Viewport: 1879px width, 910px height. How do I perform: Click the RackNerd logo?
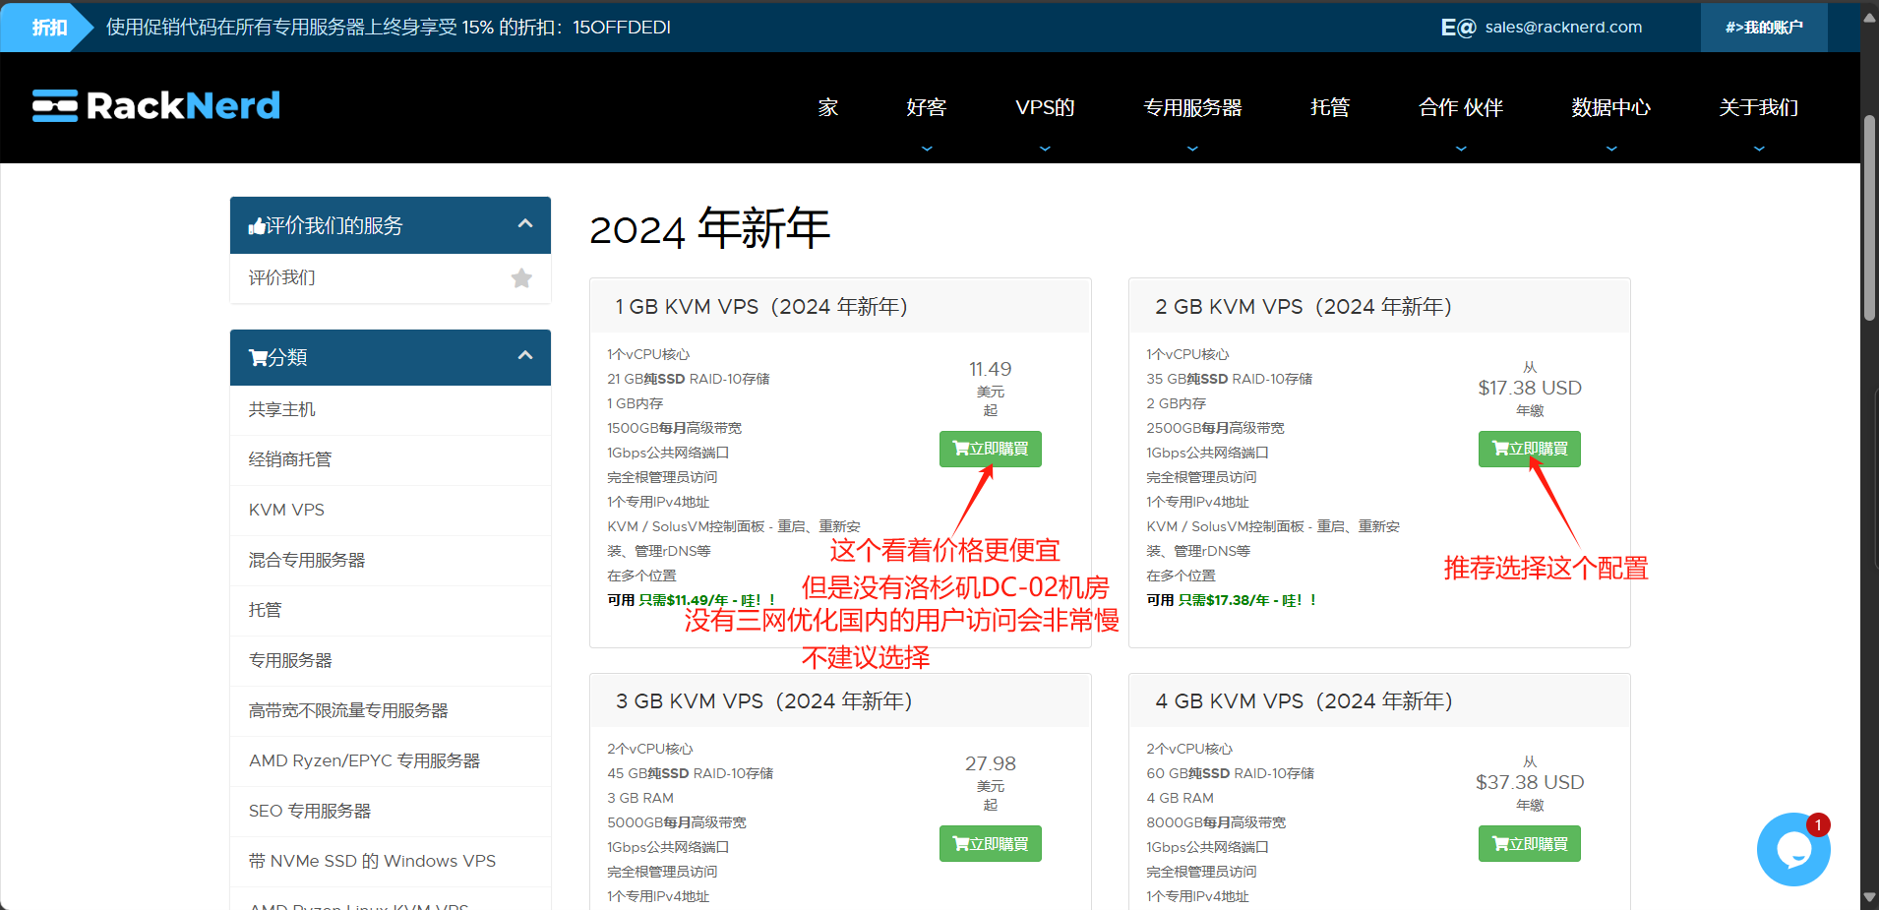pos(156,106)
